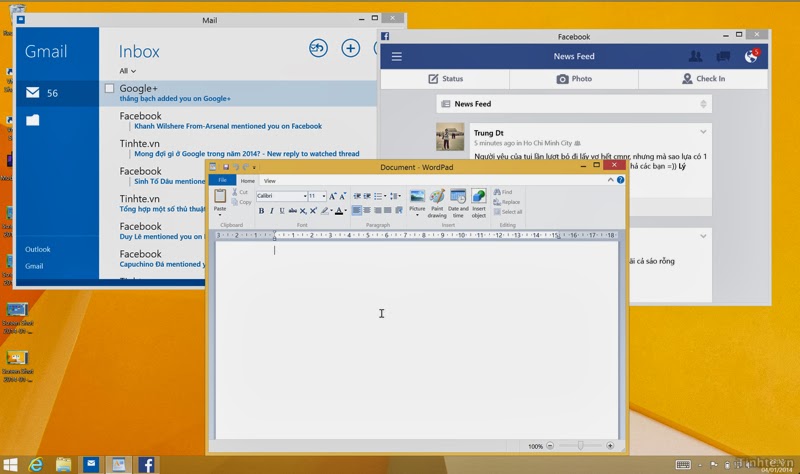800x474 pixels.
Task: Increase indent in WordPad Paragraph group
Action: click(x=367, y=196)
